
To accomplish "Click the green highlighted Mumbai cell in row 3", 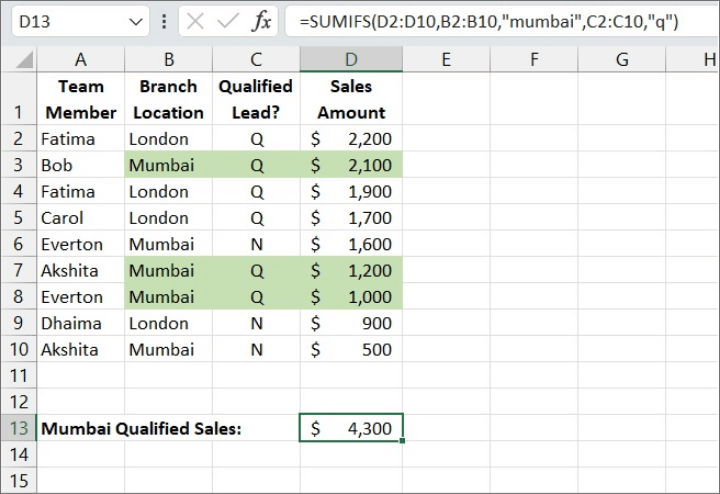I will click(168, 165).
